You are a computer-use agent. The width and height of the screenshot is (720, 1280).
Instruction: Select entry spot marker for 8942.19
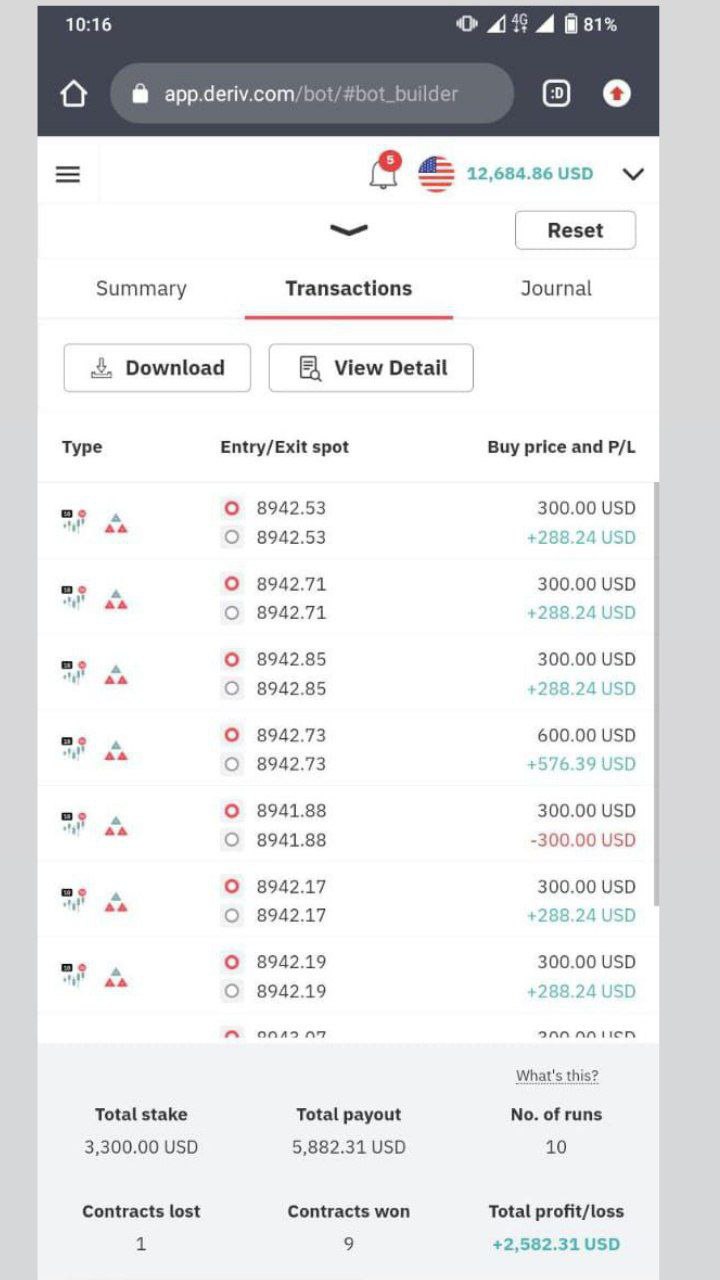click(x=232, y=962)
